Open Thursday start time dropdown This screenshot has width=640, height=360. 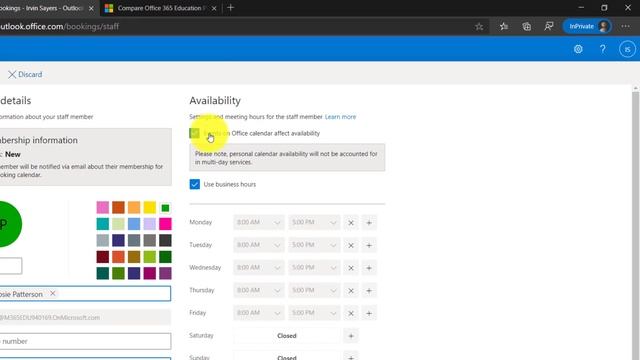point(258,290)
